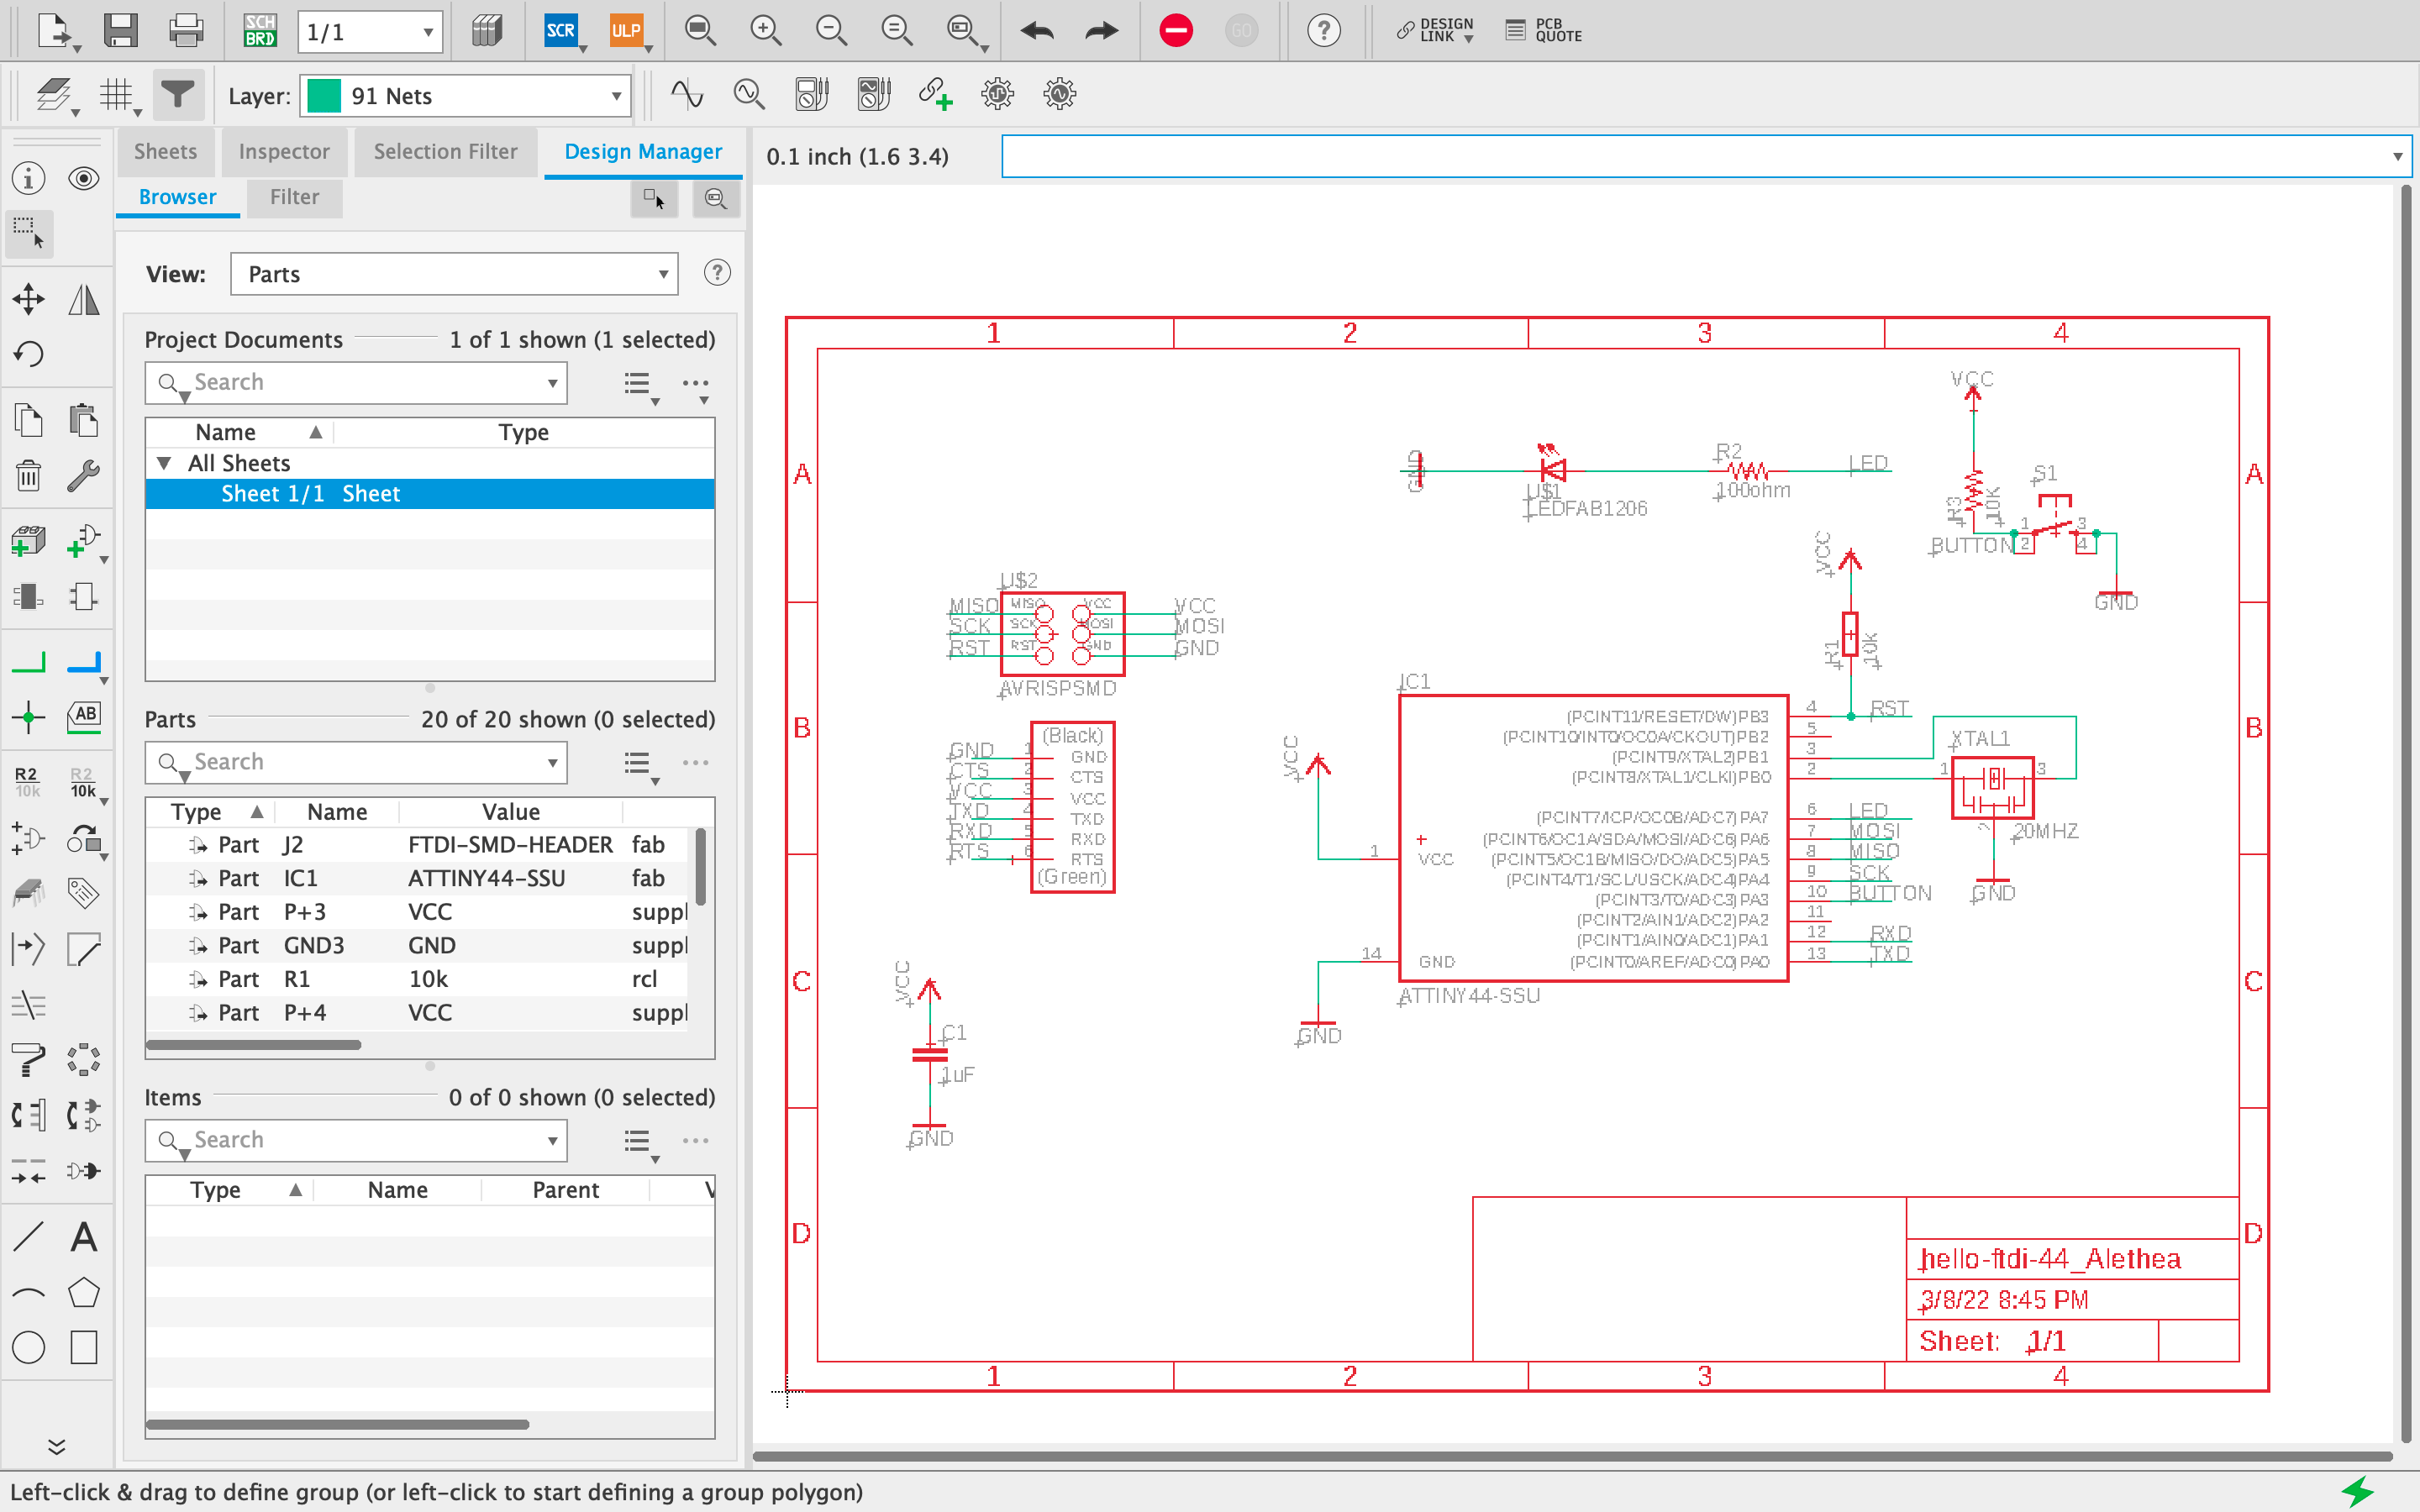Select the Info tool icon
The height and width of the screenshot is (1512, 2420).
click(x=28, y=178)
